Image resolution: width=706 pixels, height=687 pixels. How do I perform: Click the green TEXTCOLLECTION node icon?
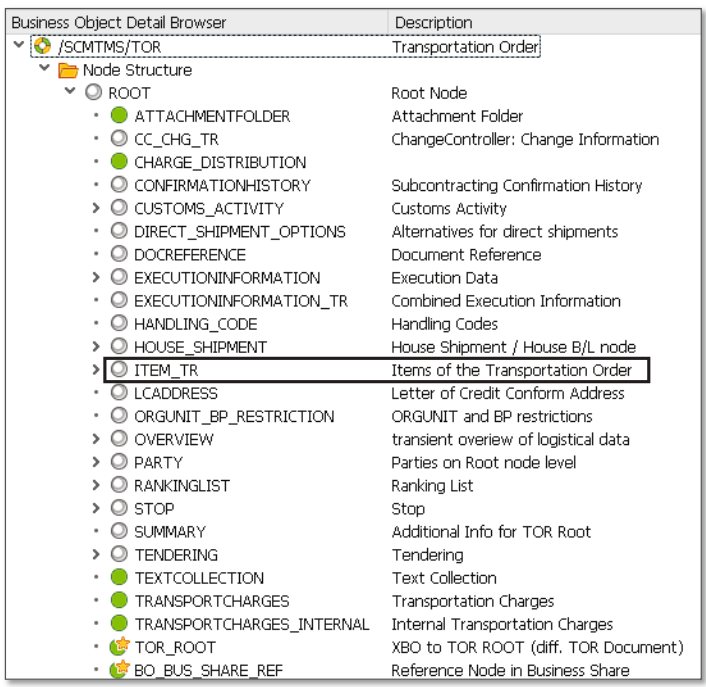tap(120, 578)
